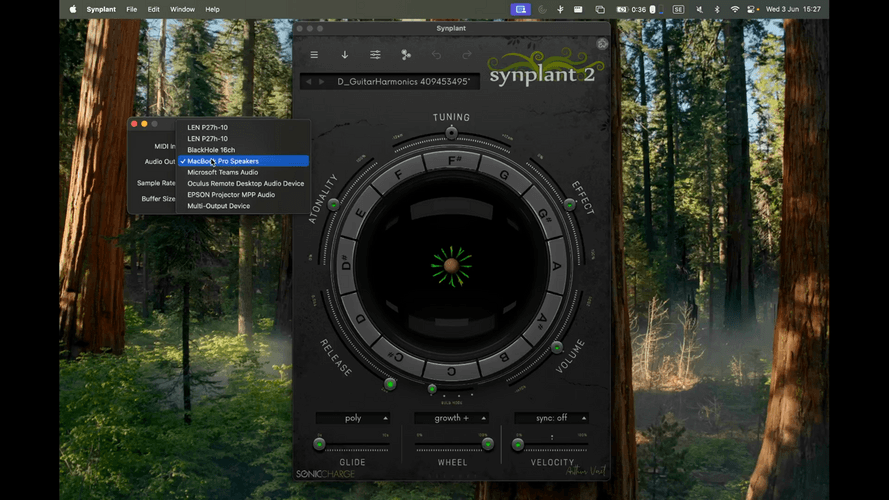Select Multi-Output Device option
This screenshot has width=889, height=500.
coord(243,206)
